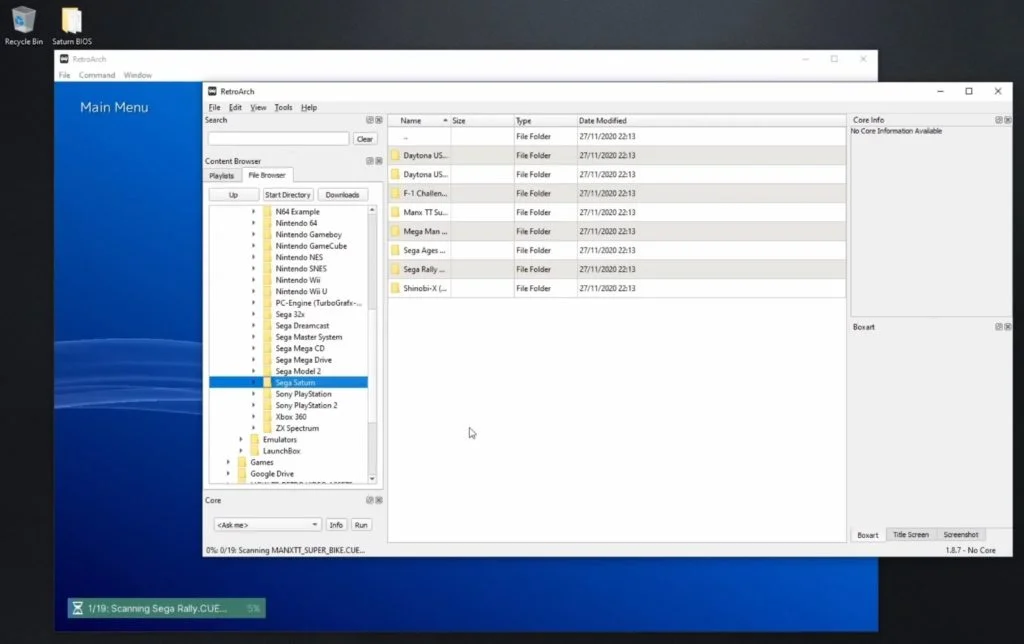1024x644 pixels.
Task: Sort file list by Date Modified header
Action: point(711,121)
